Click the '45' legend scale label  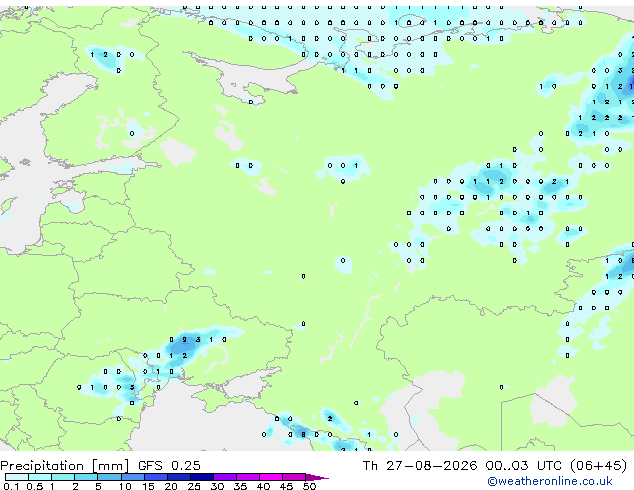click(x=286, y=486)
